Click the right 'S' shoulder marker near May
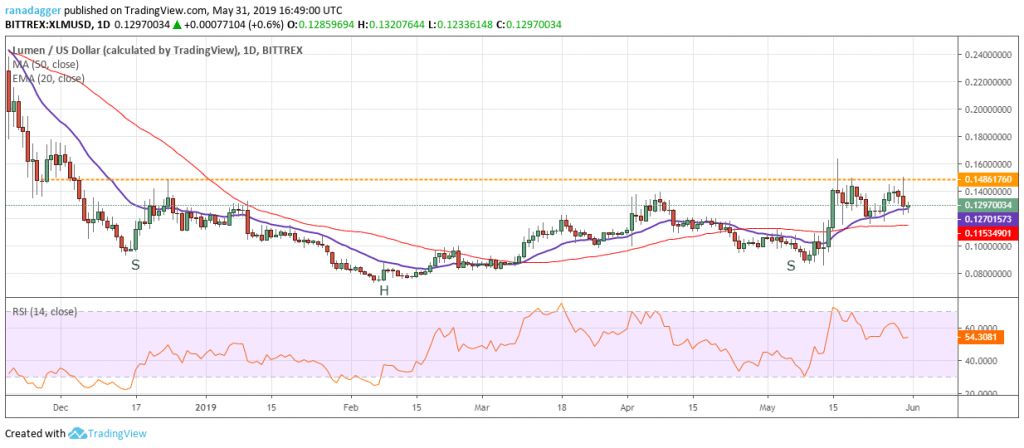 point(790,264)
